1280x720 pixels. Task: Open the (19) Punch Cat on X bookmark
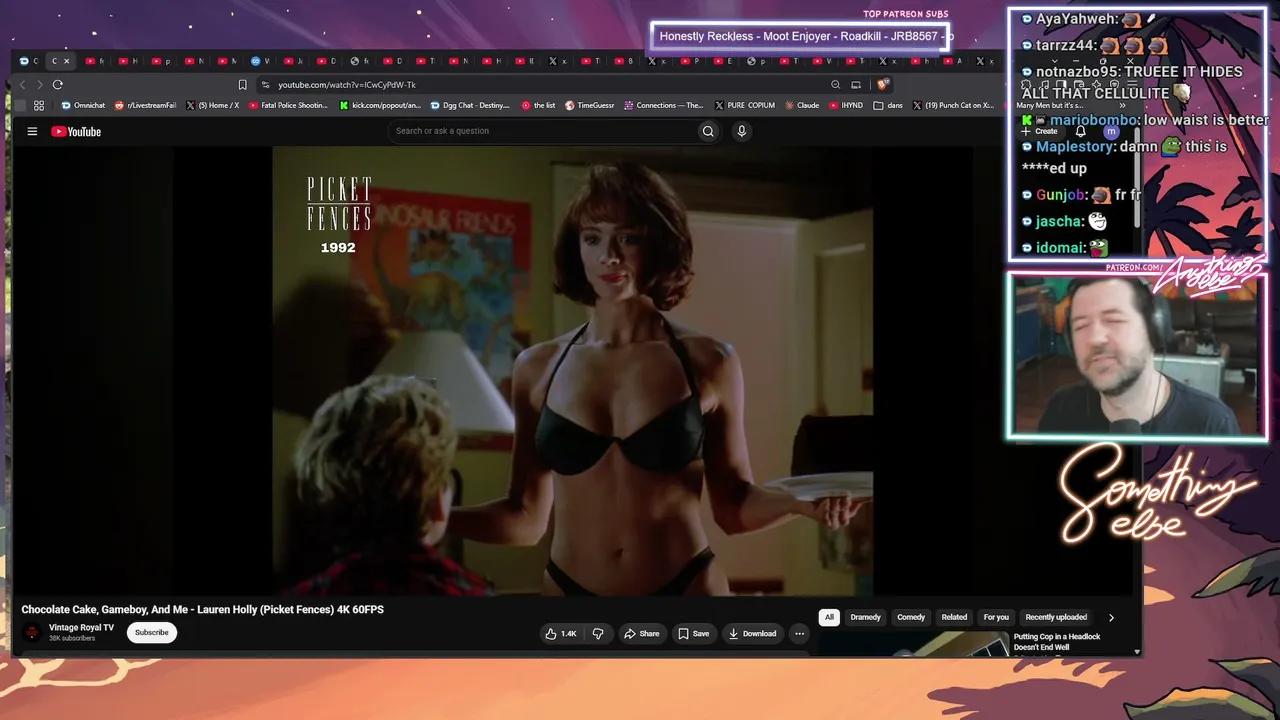(x=953, y=105)
